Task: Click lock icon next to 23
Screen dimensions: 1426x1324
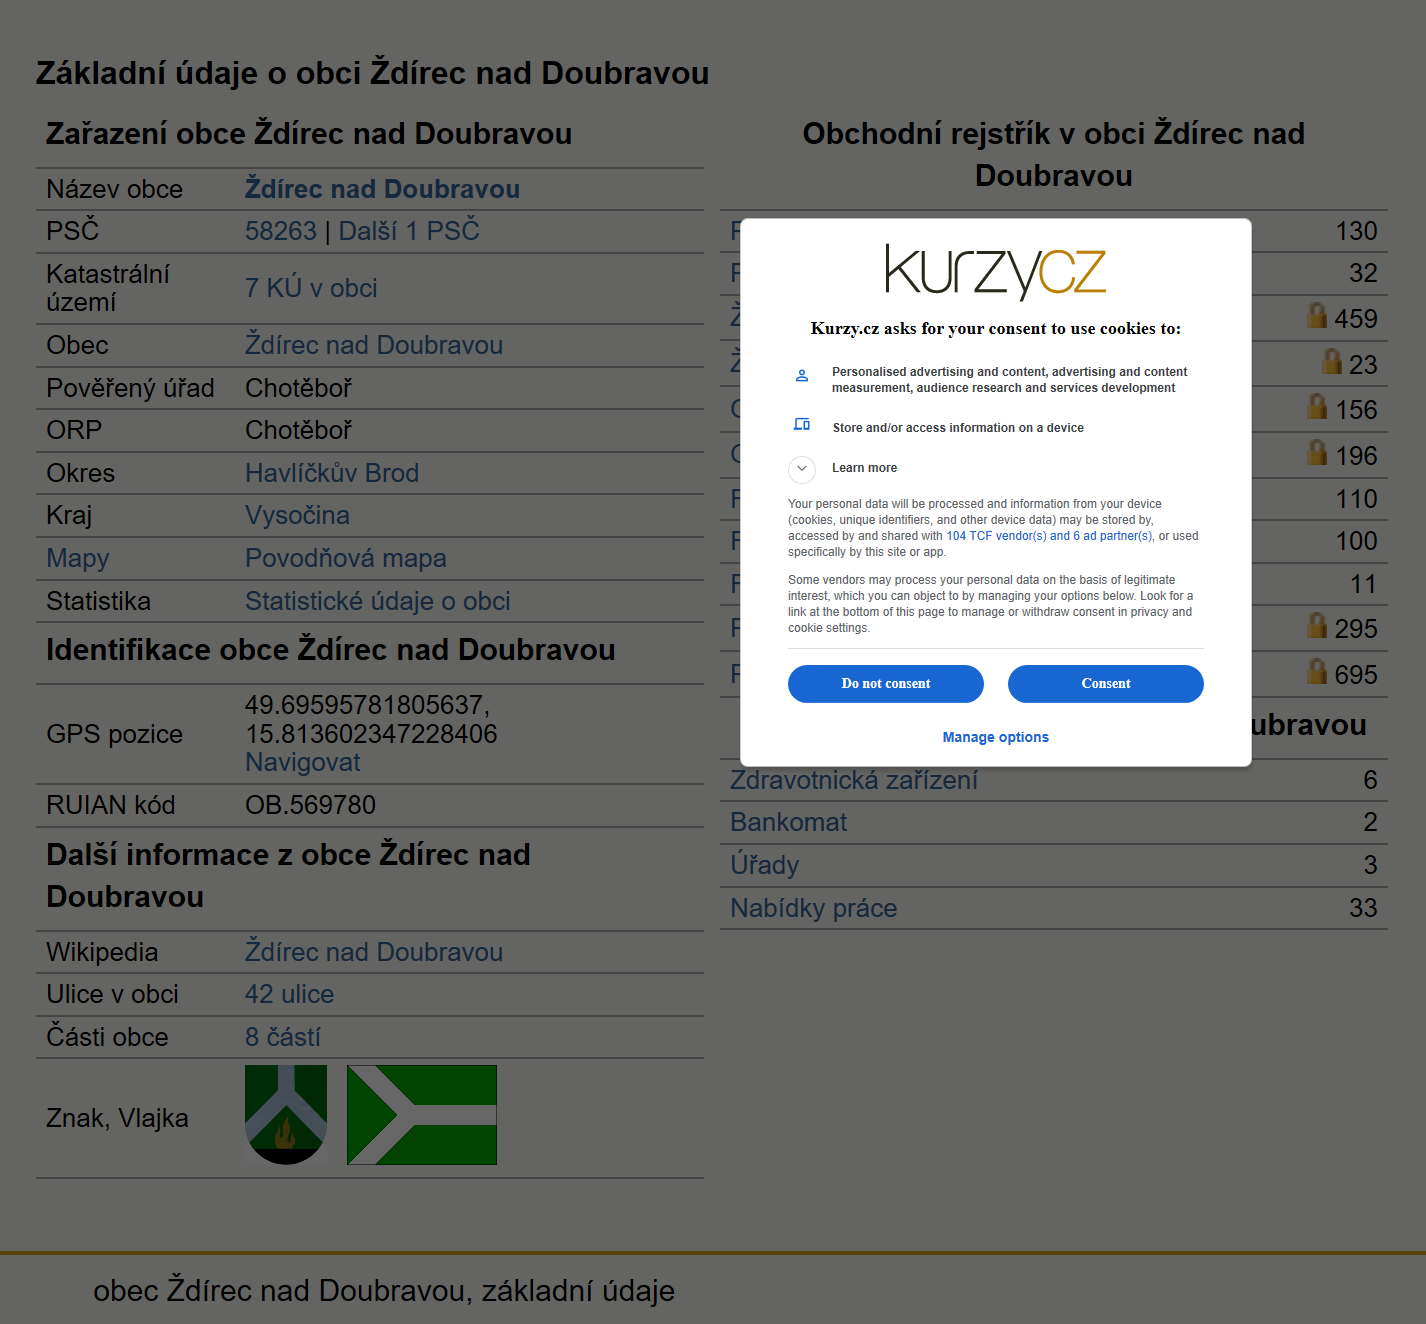Action: point(1331,361)
